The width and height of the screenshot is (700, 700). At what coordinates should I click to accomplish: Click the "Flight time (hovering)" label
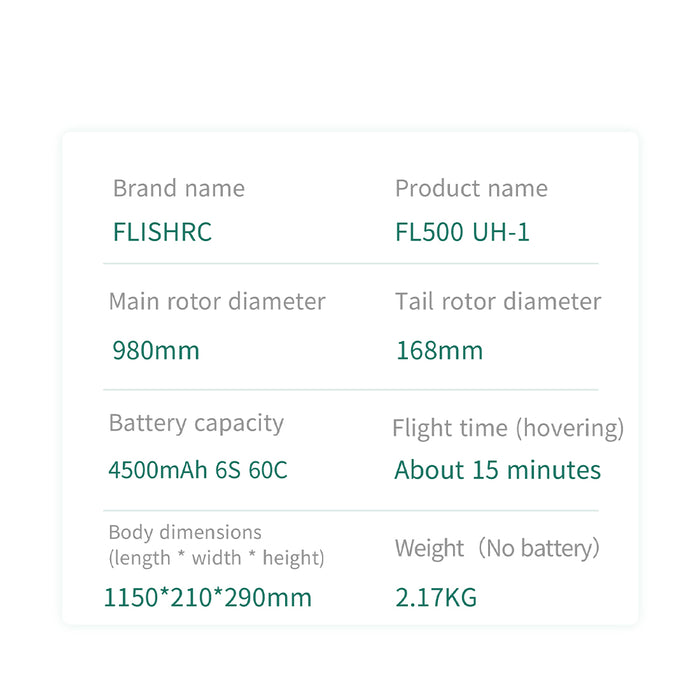coord(508,428)
